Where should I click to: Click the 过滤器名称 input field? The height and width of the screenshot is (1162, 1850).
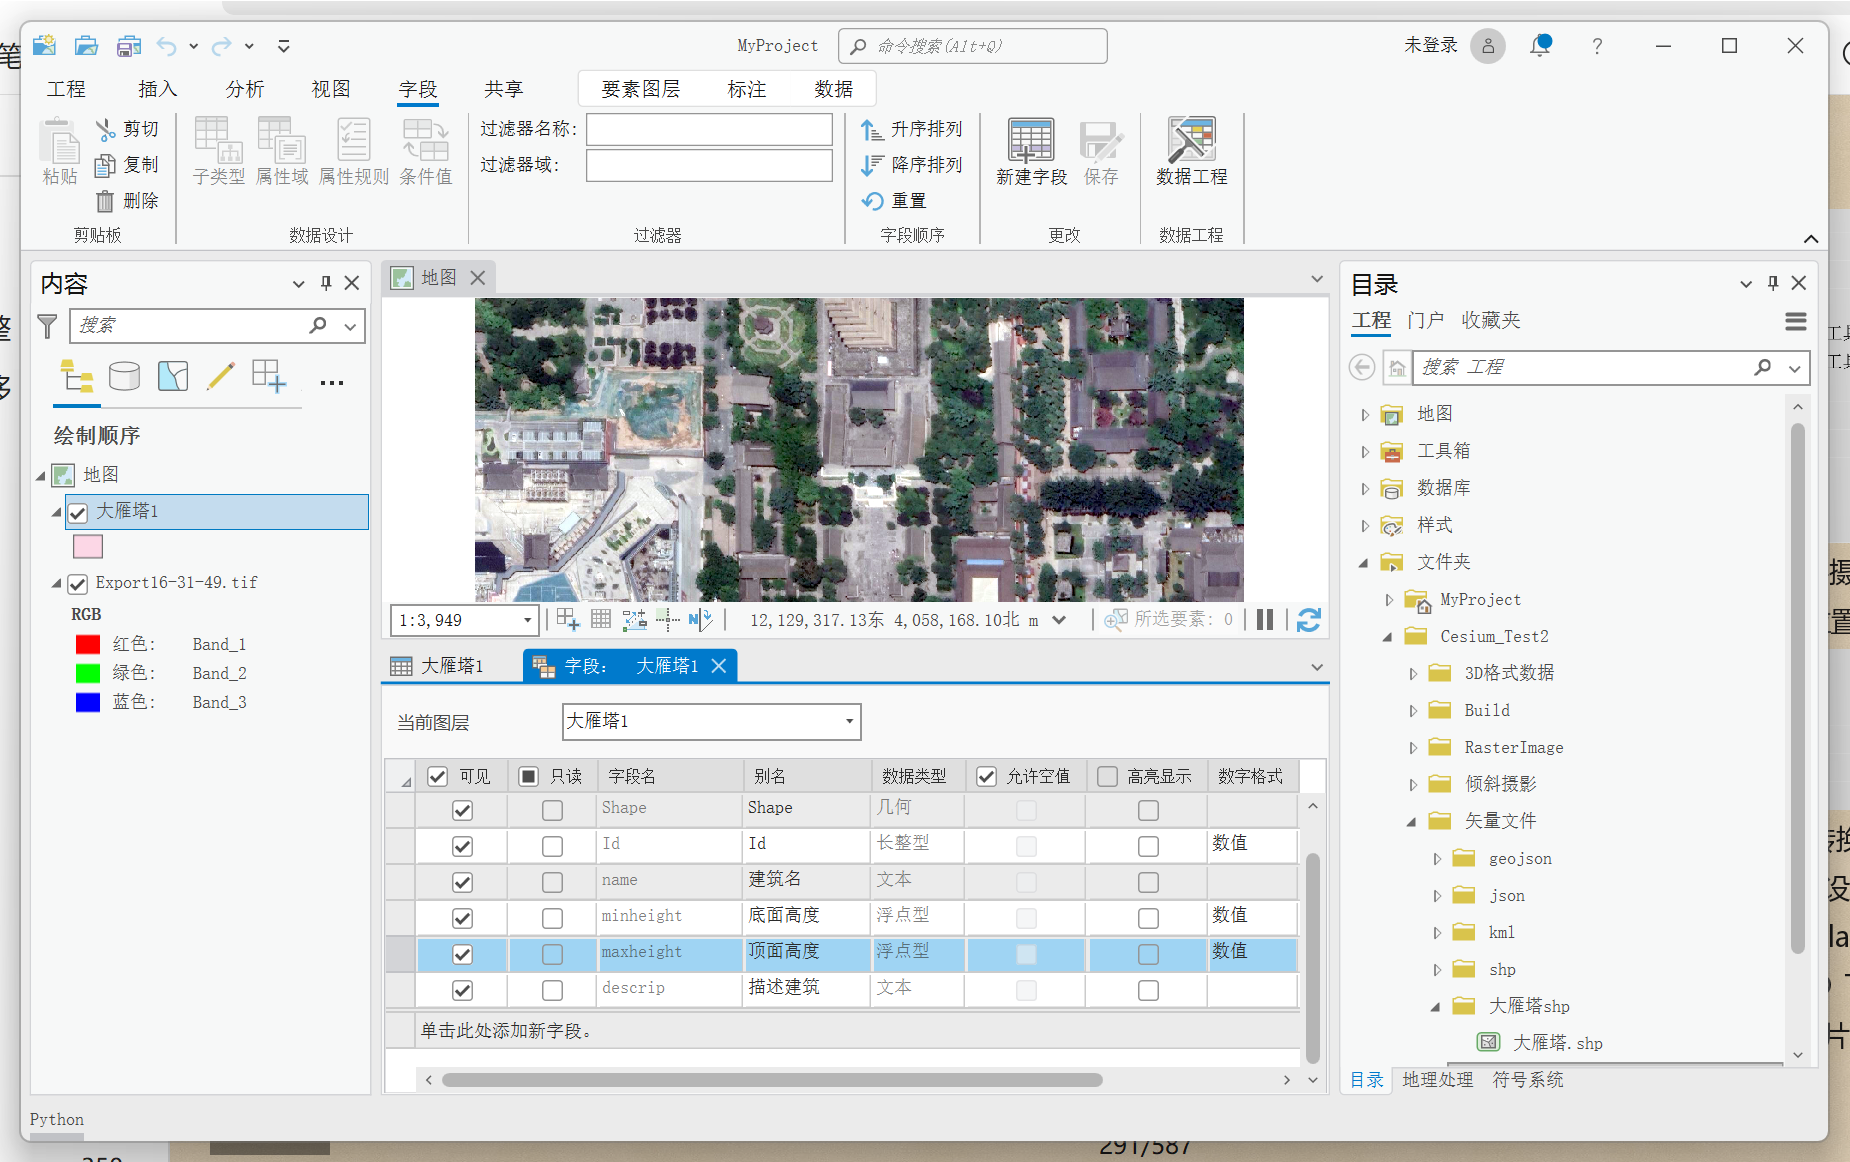[709, 129]
